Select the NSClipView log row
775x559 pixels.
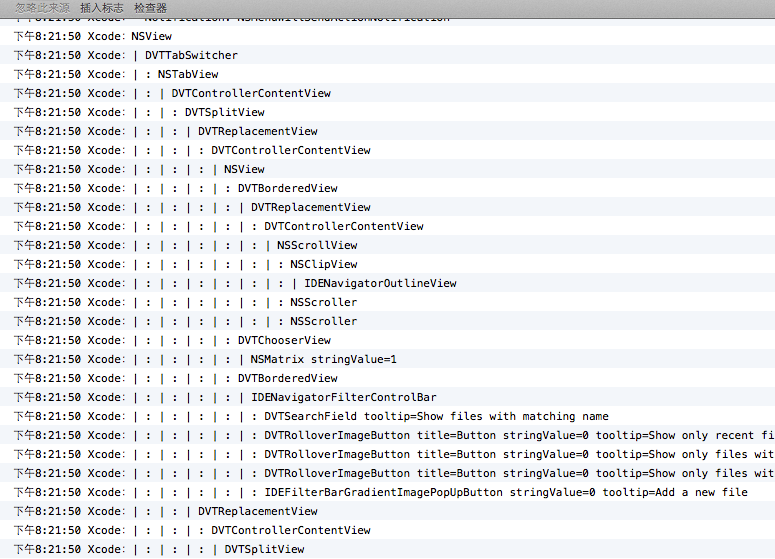pos(323,264)
